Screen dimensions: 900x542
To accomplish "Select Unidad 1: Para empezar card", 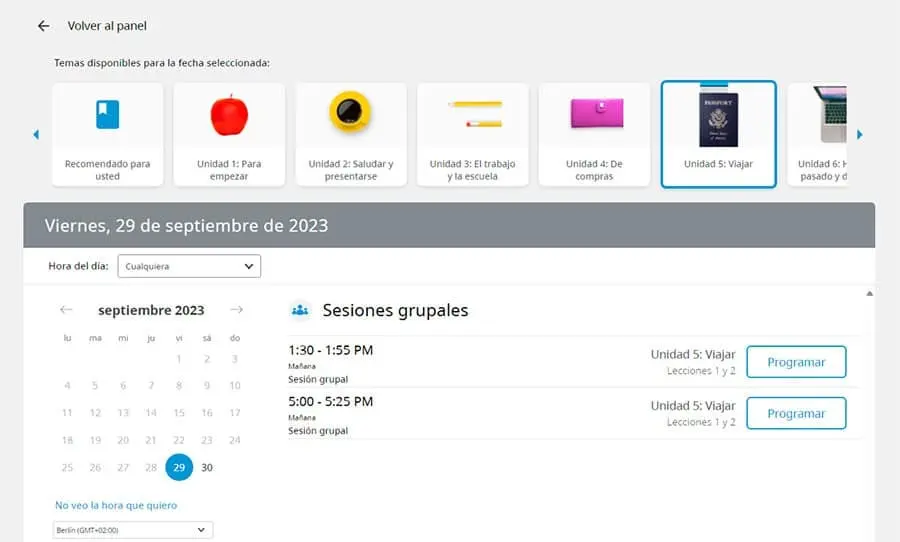I will [229, 134].
